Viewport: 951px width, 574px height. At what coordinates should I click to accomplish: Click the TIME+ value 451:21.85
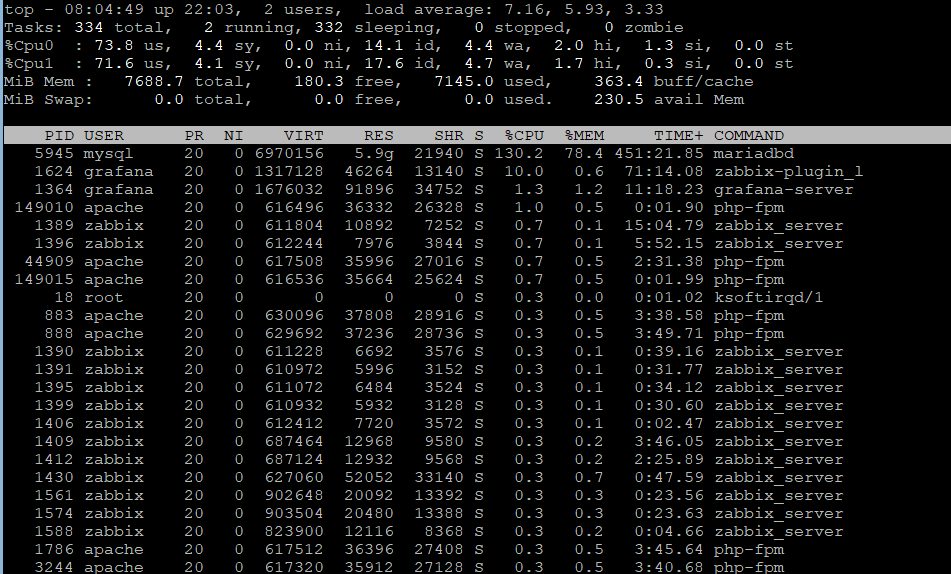(x=659, y=154)
